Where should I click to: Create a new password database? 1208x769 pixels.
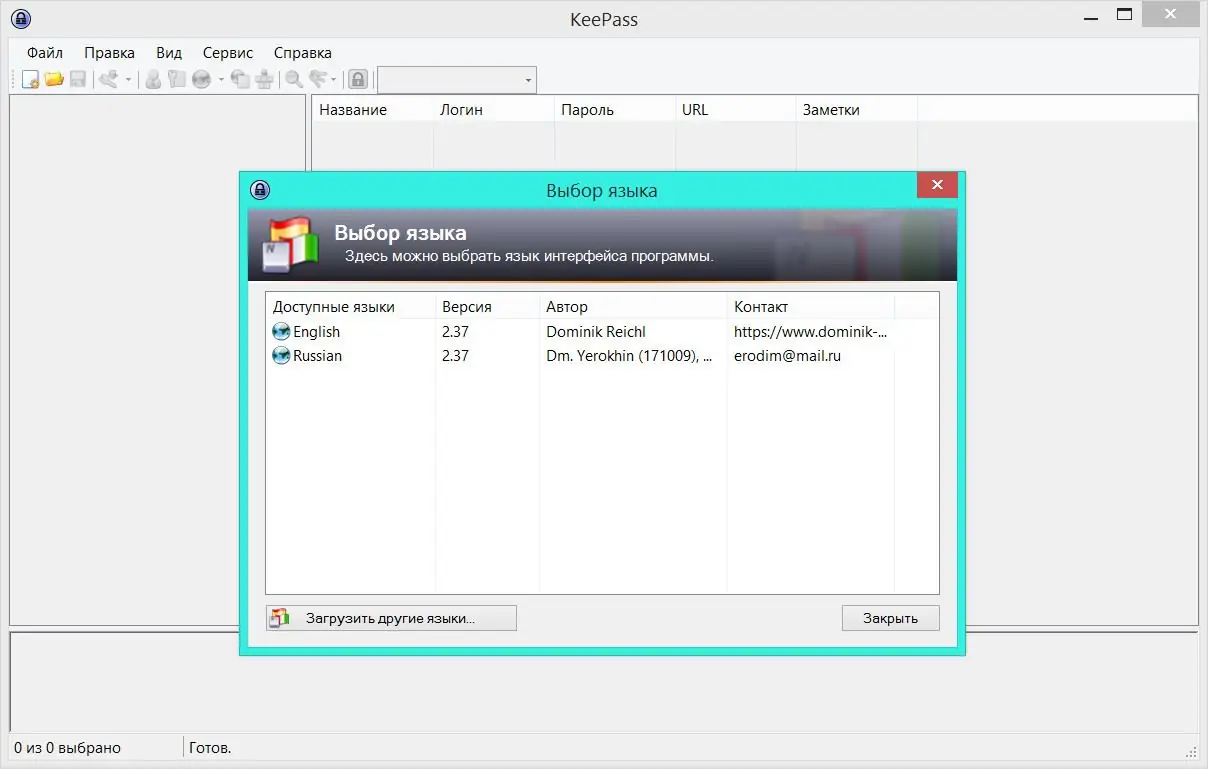(x=31, y=78)
